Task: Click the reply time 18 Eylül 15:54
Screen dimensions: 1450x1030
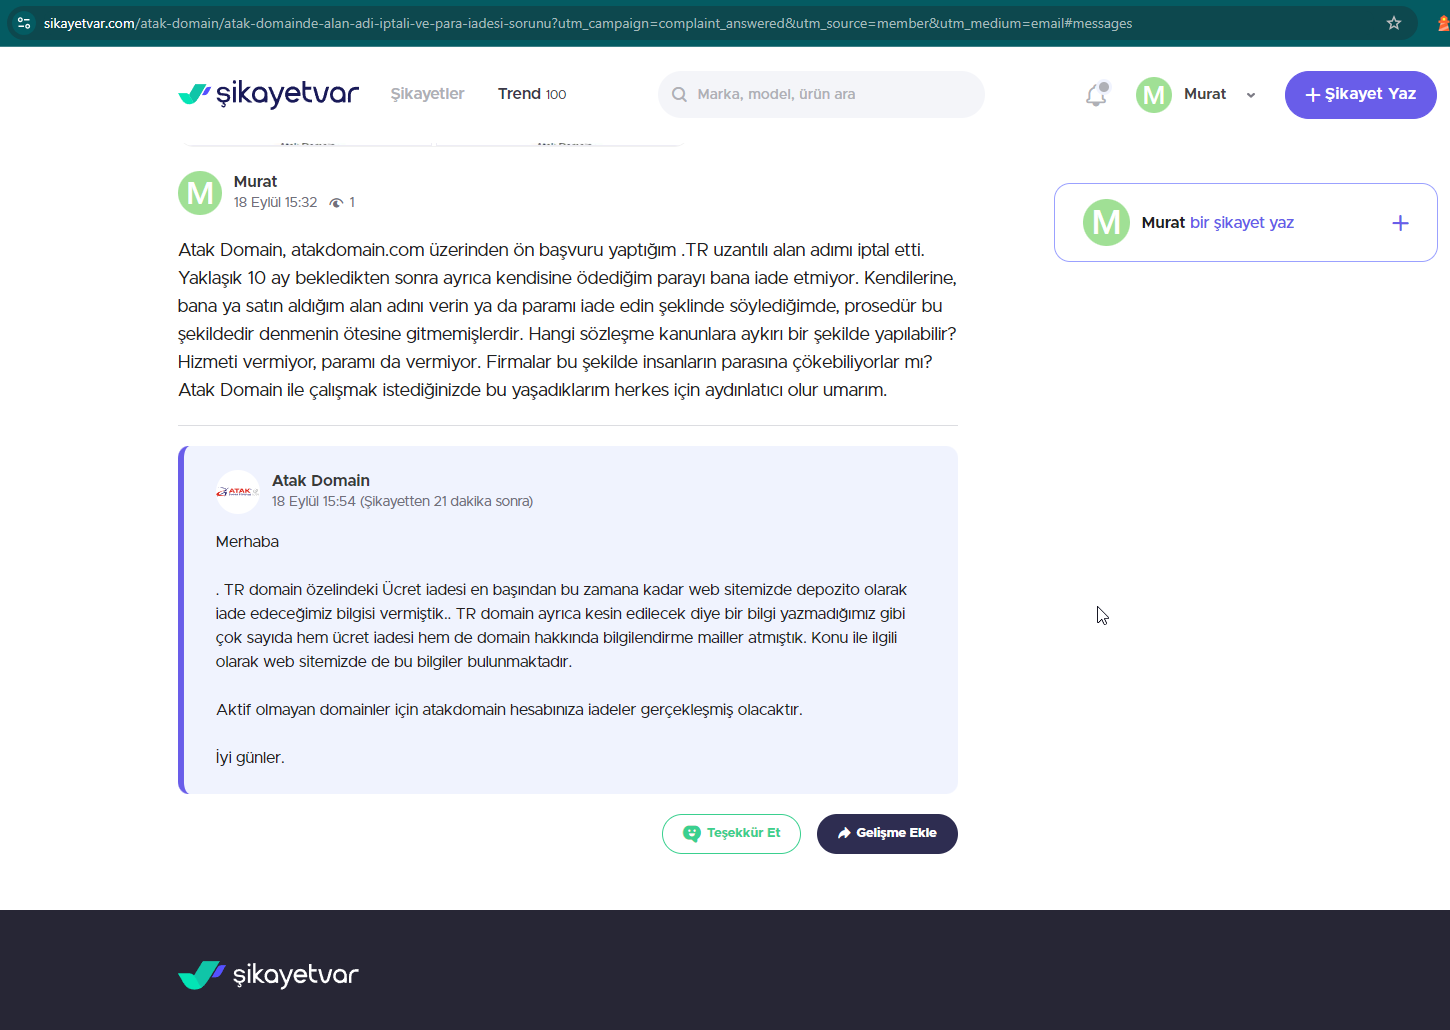Action: tap(314, 502)
